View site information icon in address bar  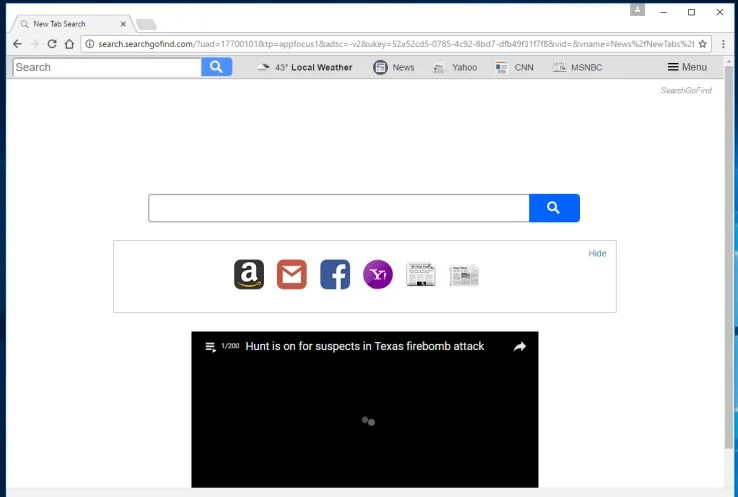(x=89, y=44)
